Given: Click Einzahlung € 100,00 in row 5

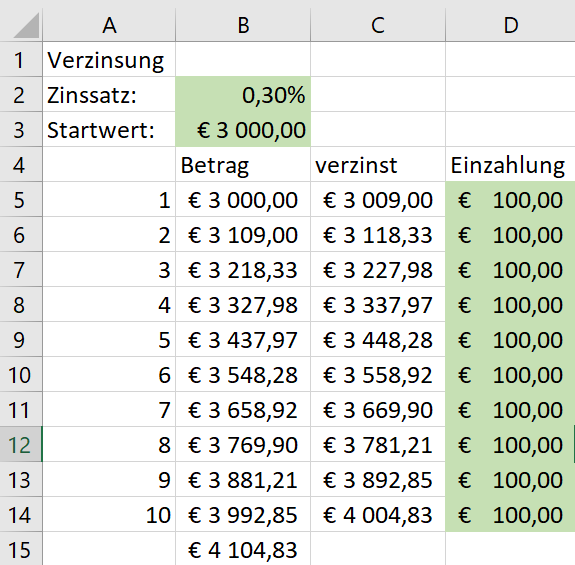Looking at the screenshot, I should coord(510,199).
